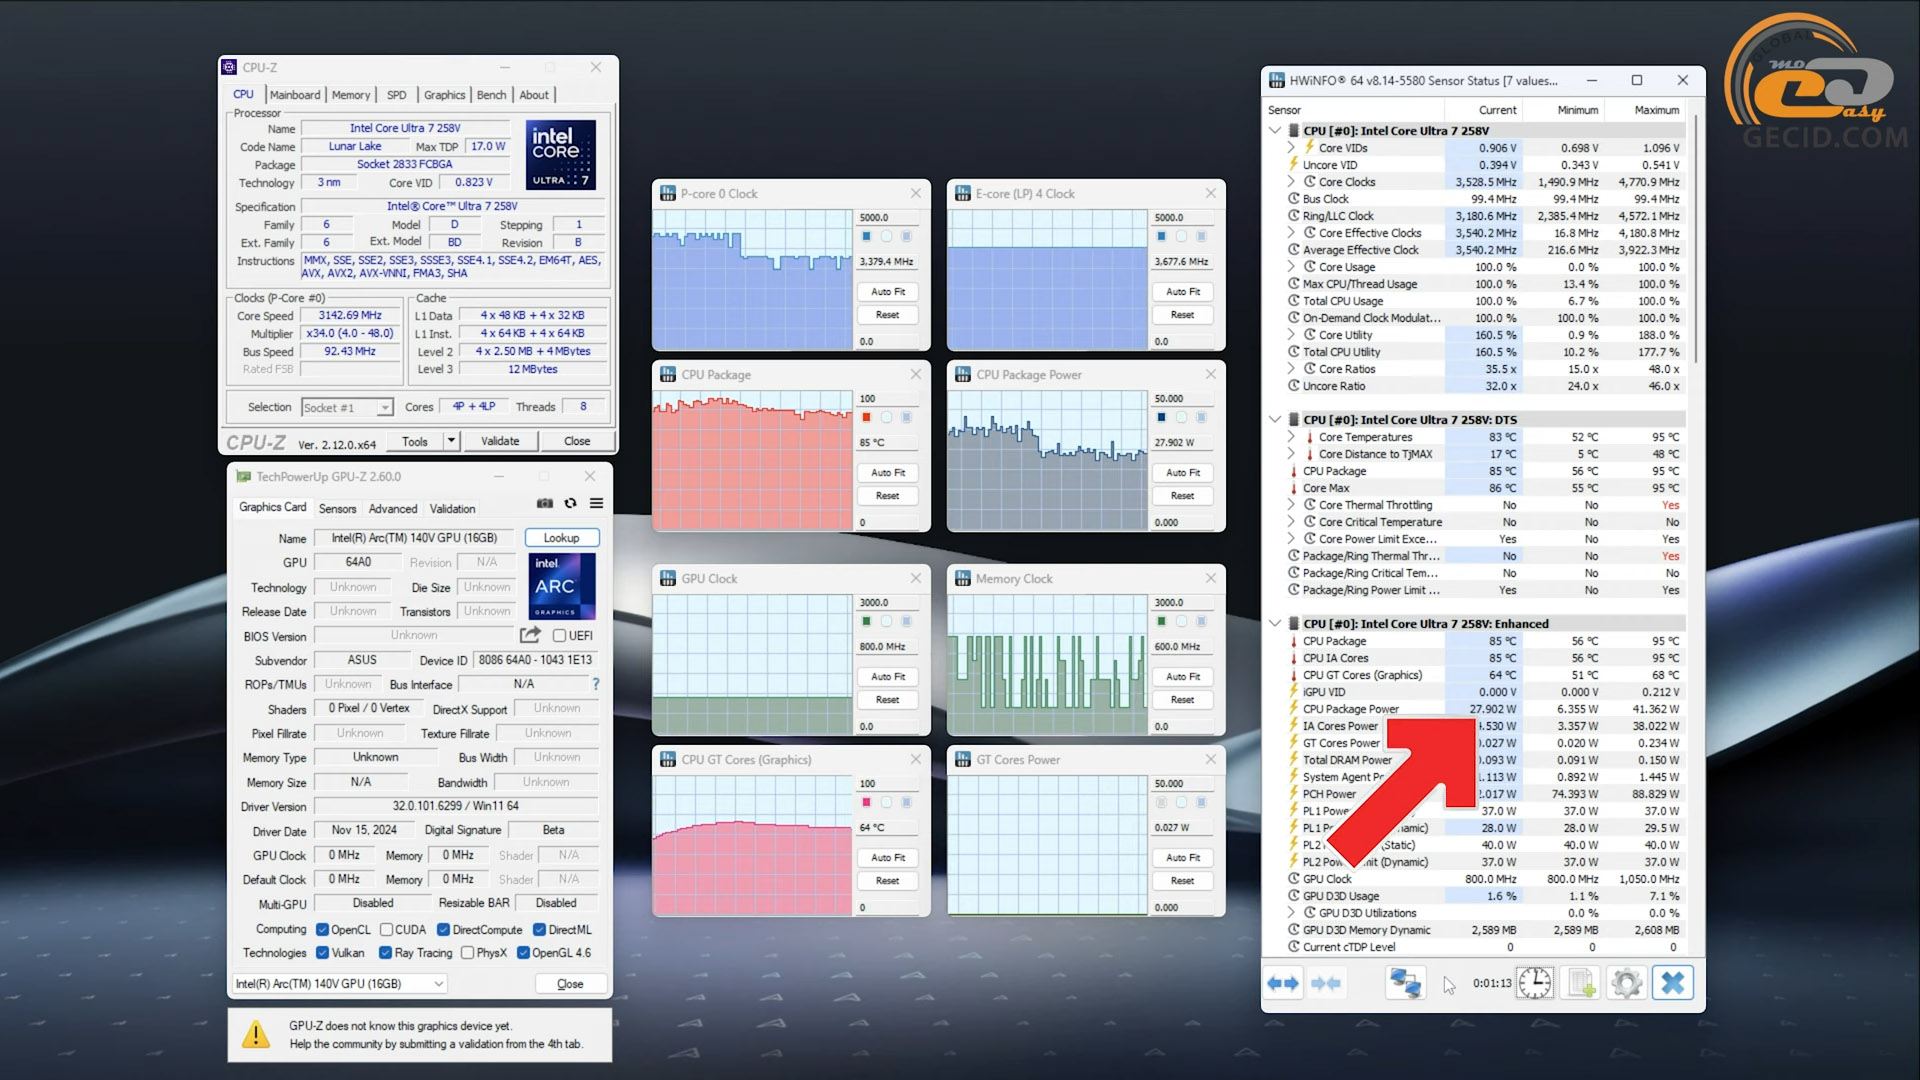Viewport: 1920px width, 1080px height.
Task: Toggle the CUDA checkbox
Action: tap(386, 929)
